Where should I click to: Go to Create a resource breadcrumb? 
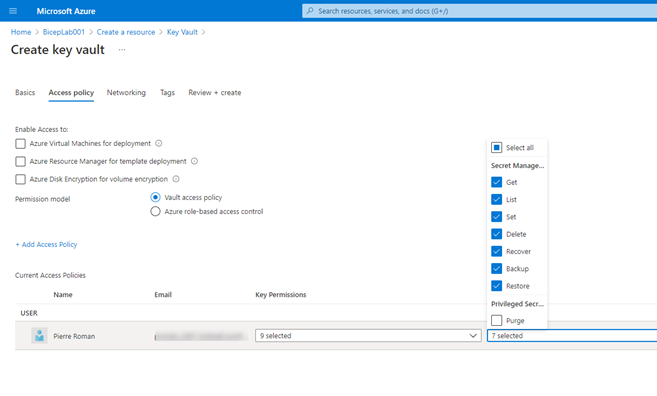pyautogui.click(x=126, y=32)
